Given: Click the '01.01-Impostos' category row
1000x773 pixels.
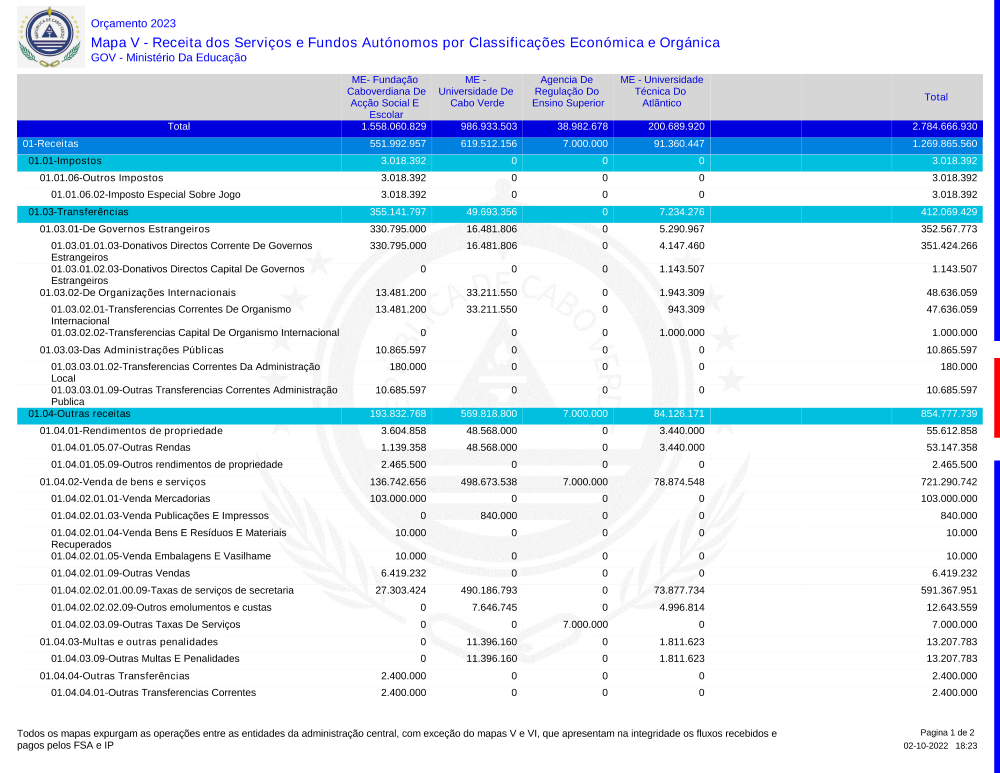Looking at the screenshot, I should (65, 161).
